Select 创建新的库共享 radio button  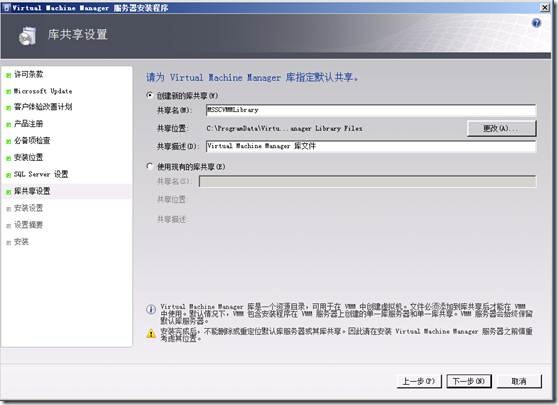pyautogui.click(x=150, y=95)
